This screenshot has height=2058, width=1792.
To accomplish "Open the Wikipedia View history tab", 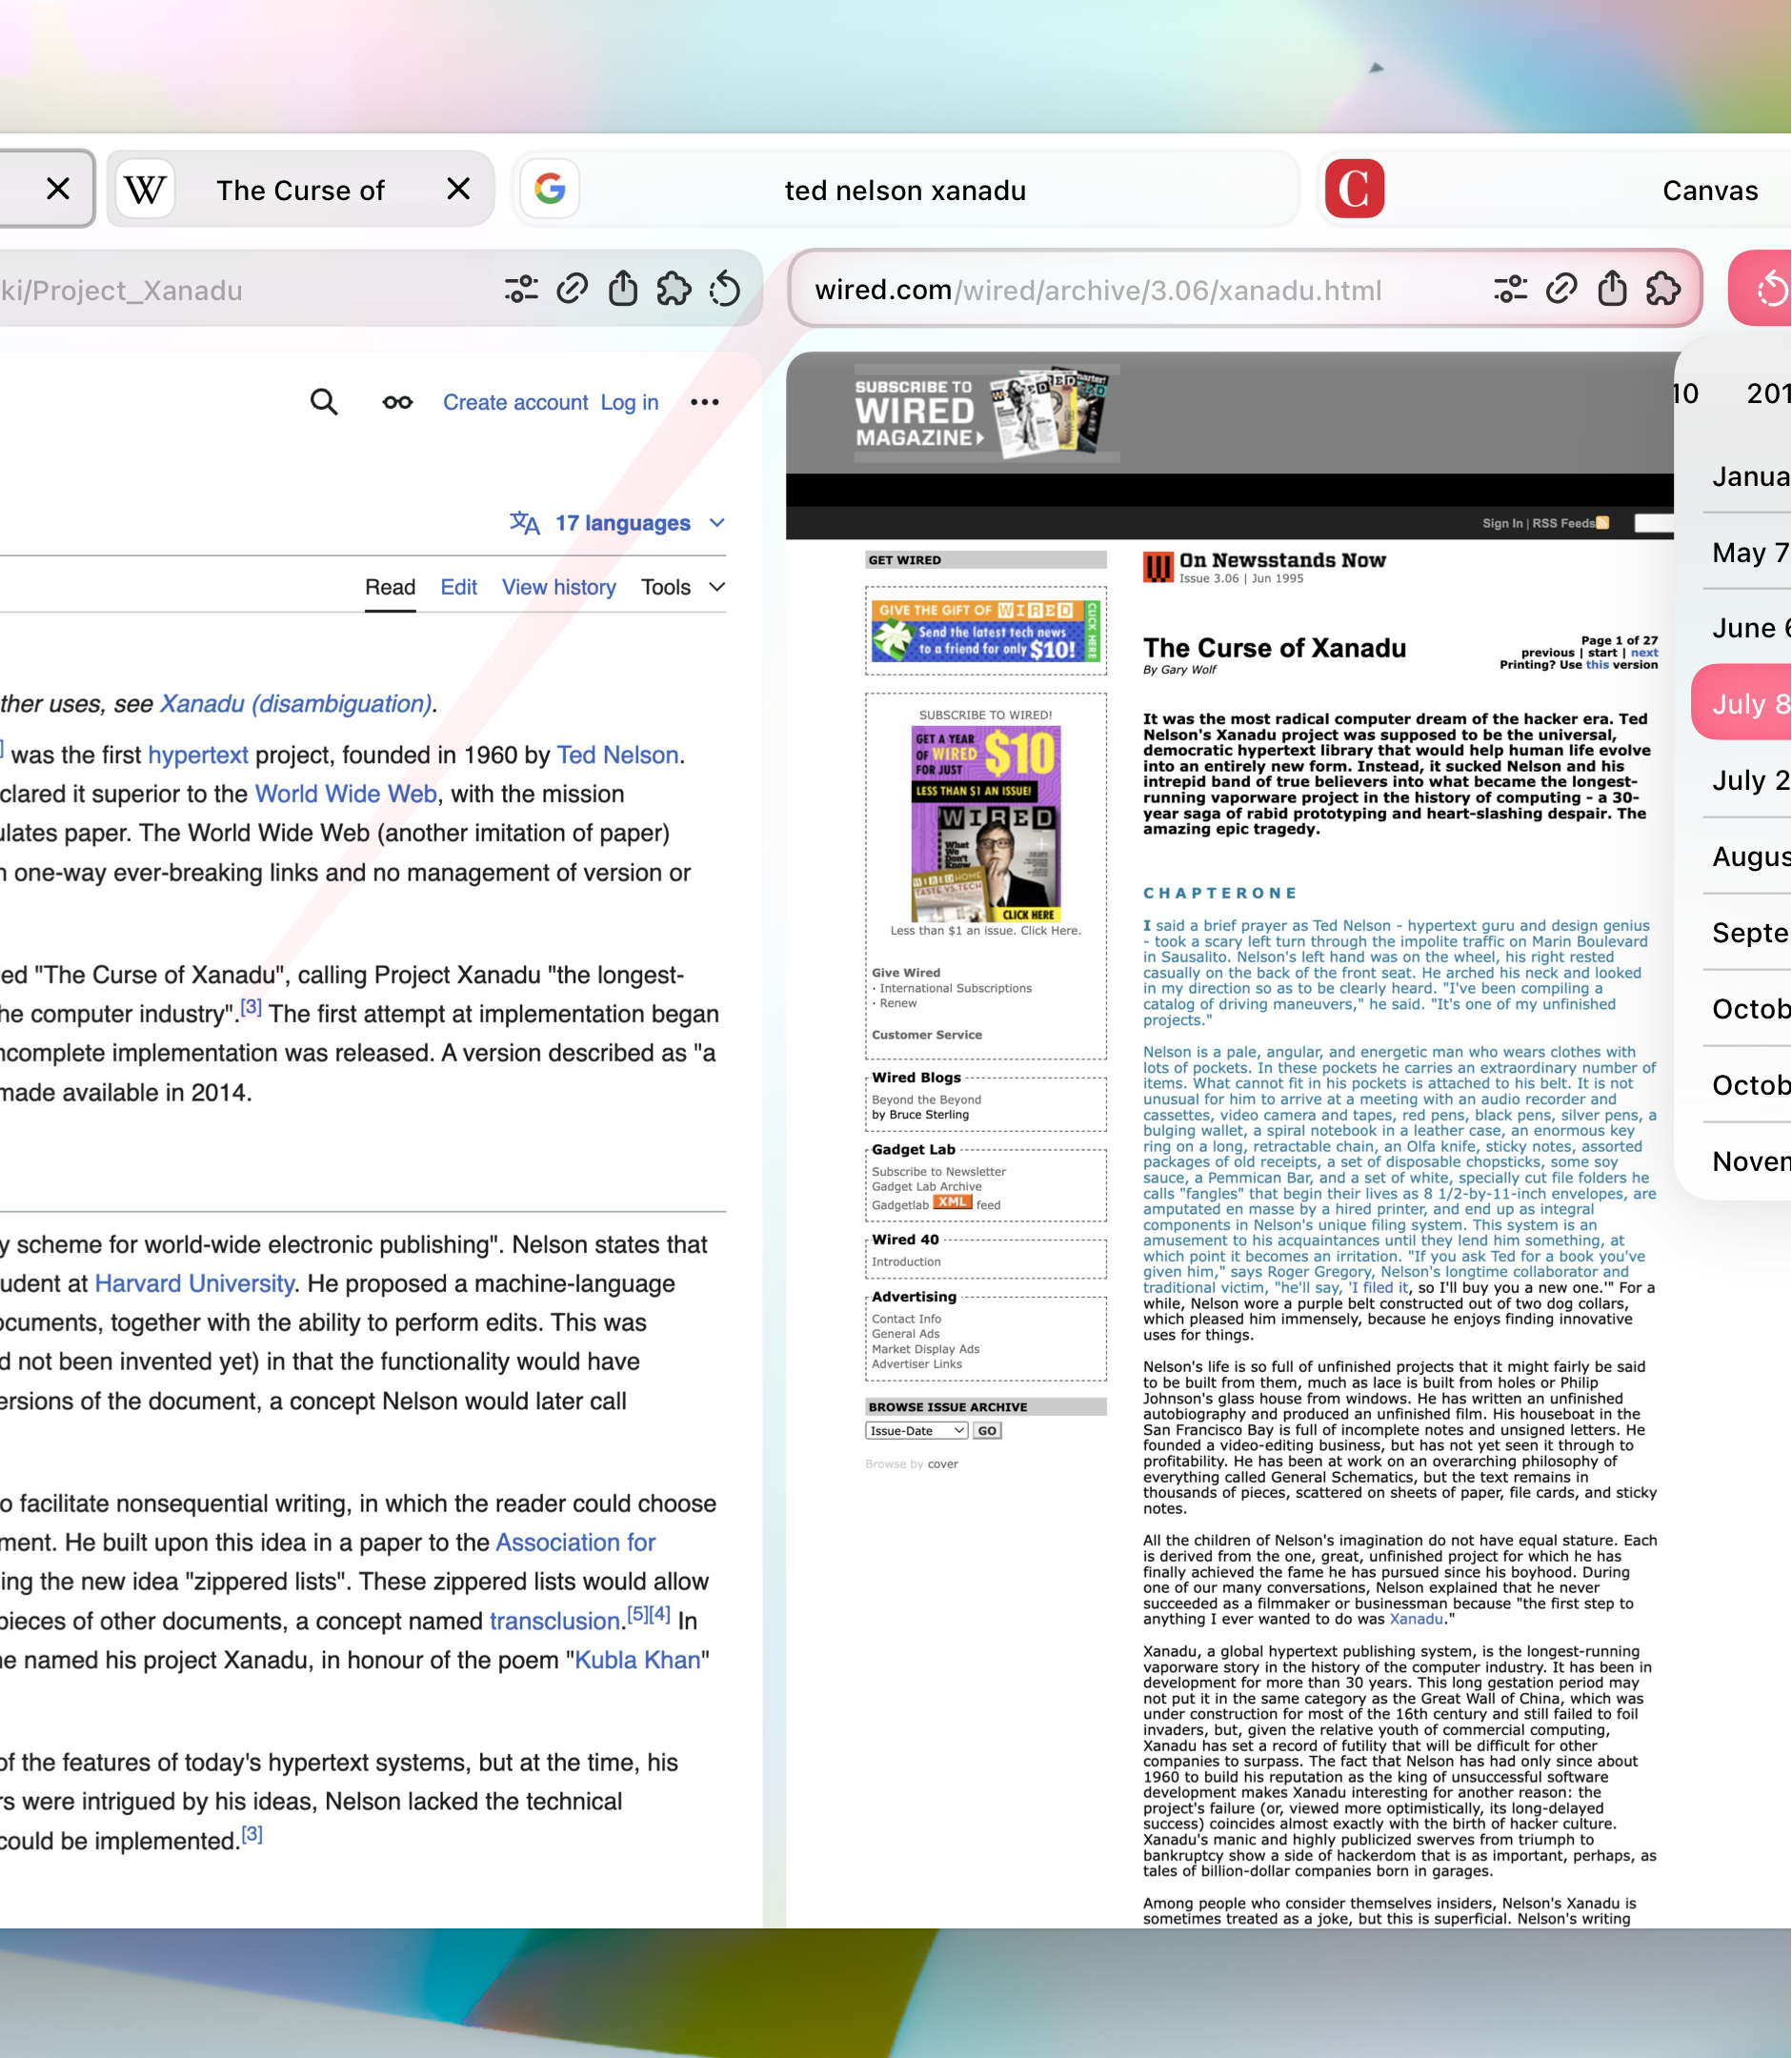I will click(558, 587).
